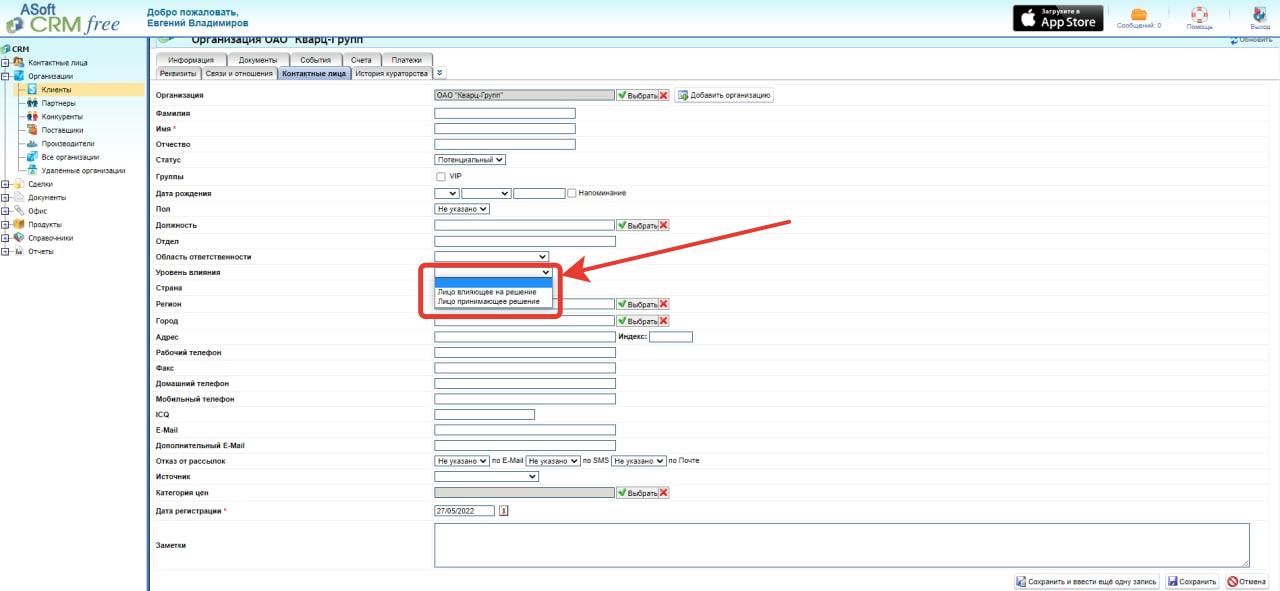Clear the Должность field with red X
Viewport: 1280px width, 591px height.
(x=663, y=225)
